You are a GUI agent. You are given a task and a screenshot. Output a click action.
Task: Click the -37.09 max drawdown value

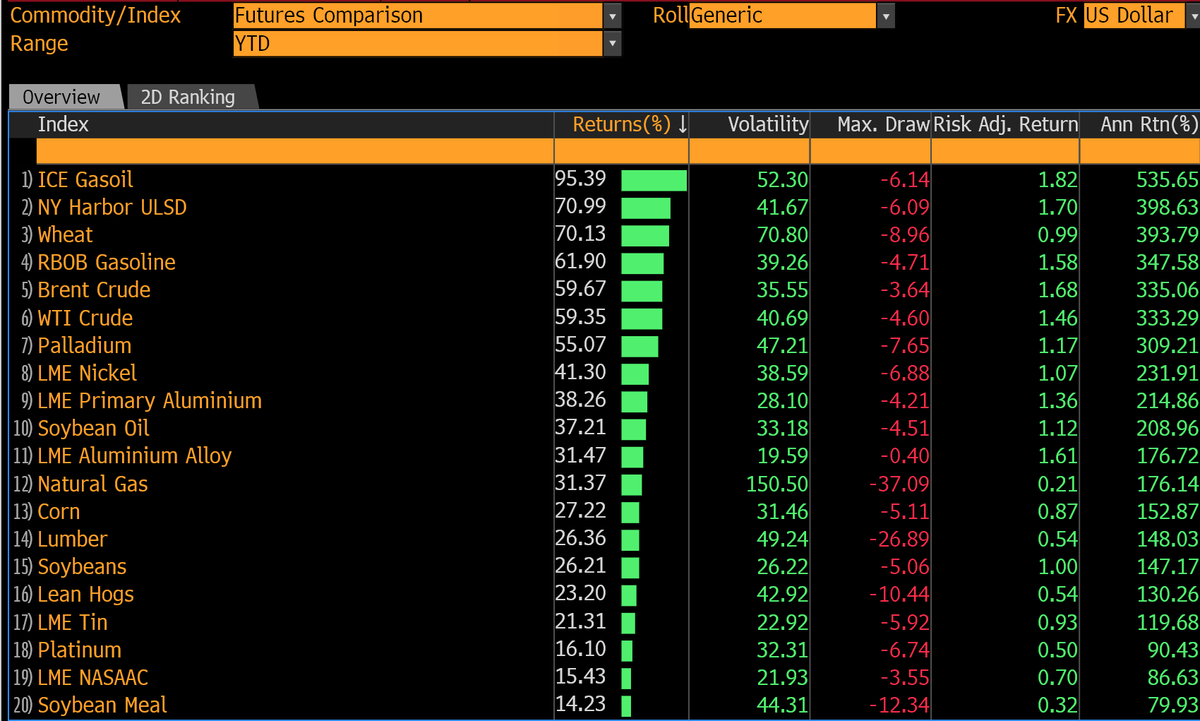coord(898,484)
